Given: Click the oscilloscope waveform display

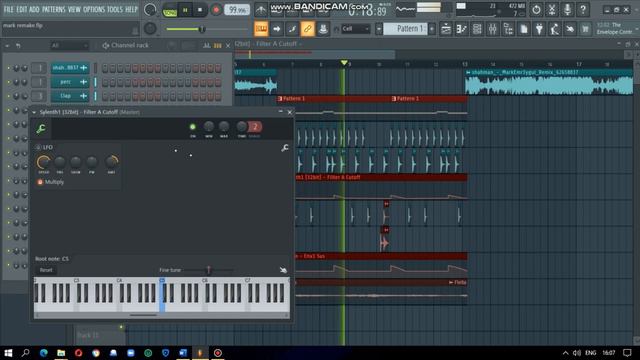Looking at the screenshot, I should coord(405,9).
